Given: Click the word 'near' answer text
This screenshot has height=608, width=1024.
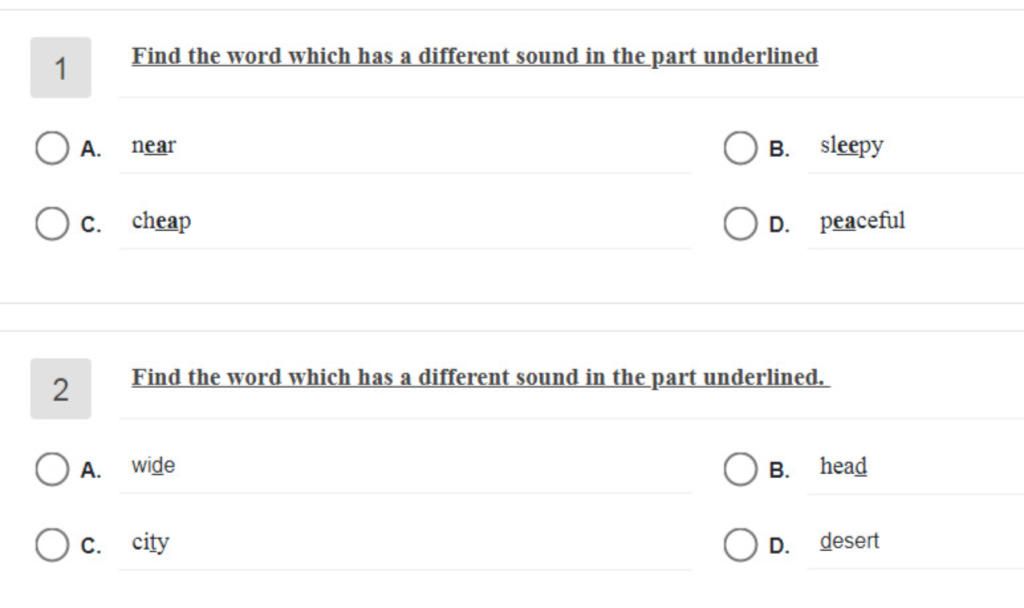Looking at the screenshot, I should coord(154,146).
